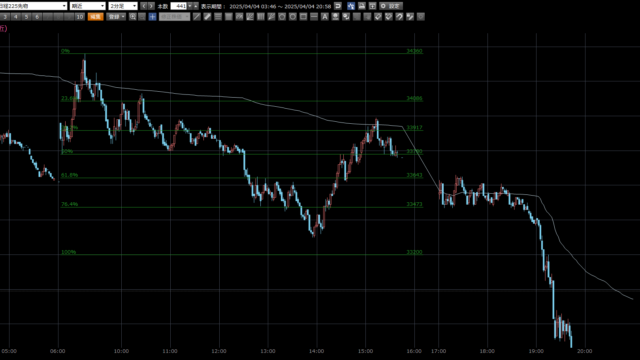
Task: Go to the next period with the right arrow
Action: (x=151, y=6)
